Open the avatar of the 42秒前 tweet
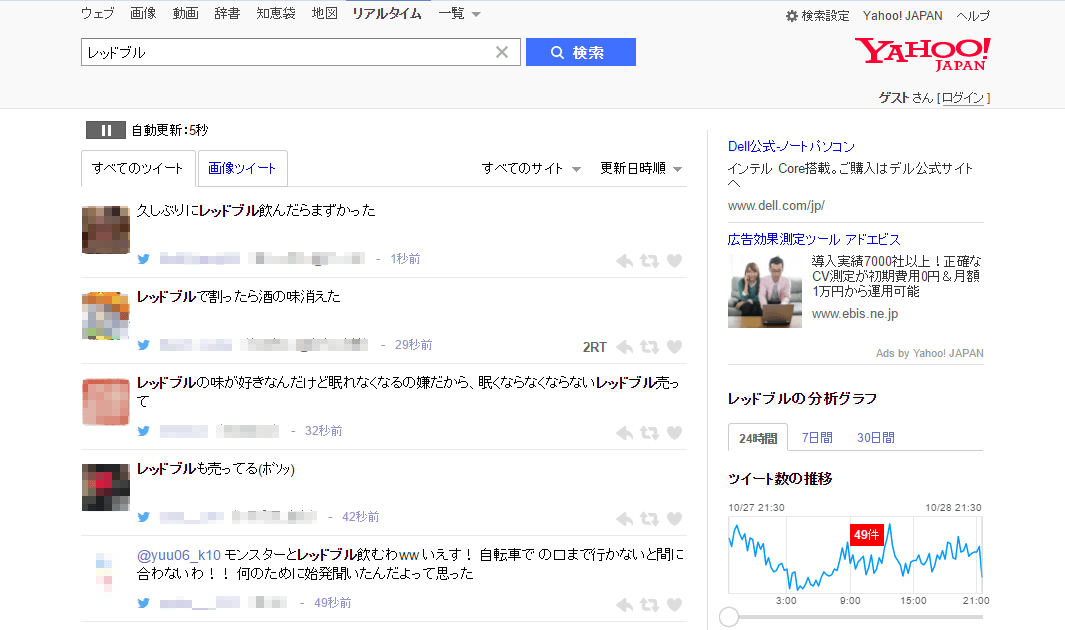This screenshot has width=1065, height=630. (x=106, y=487)
